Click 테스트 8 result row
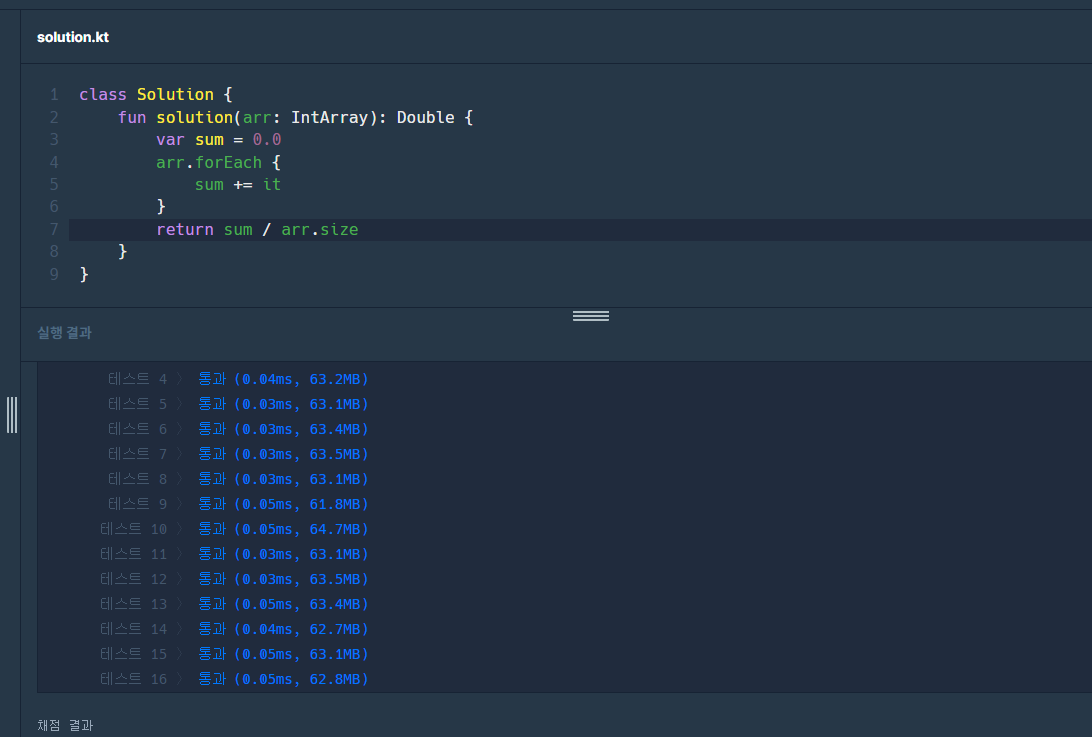This screenshot has height=737, width=1092. [x=238, y=479]
